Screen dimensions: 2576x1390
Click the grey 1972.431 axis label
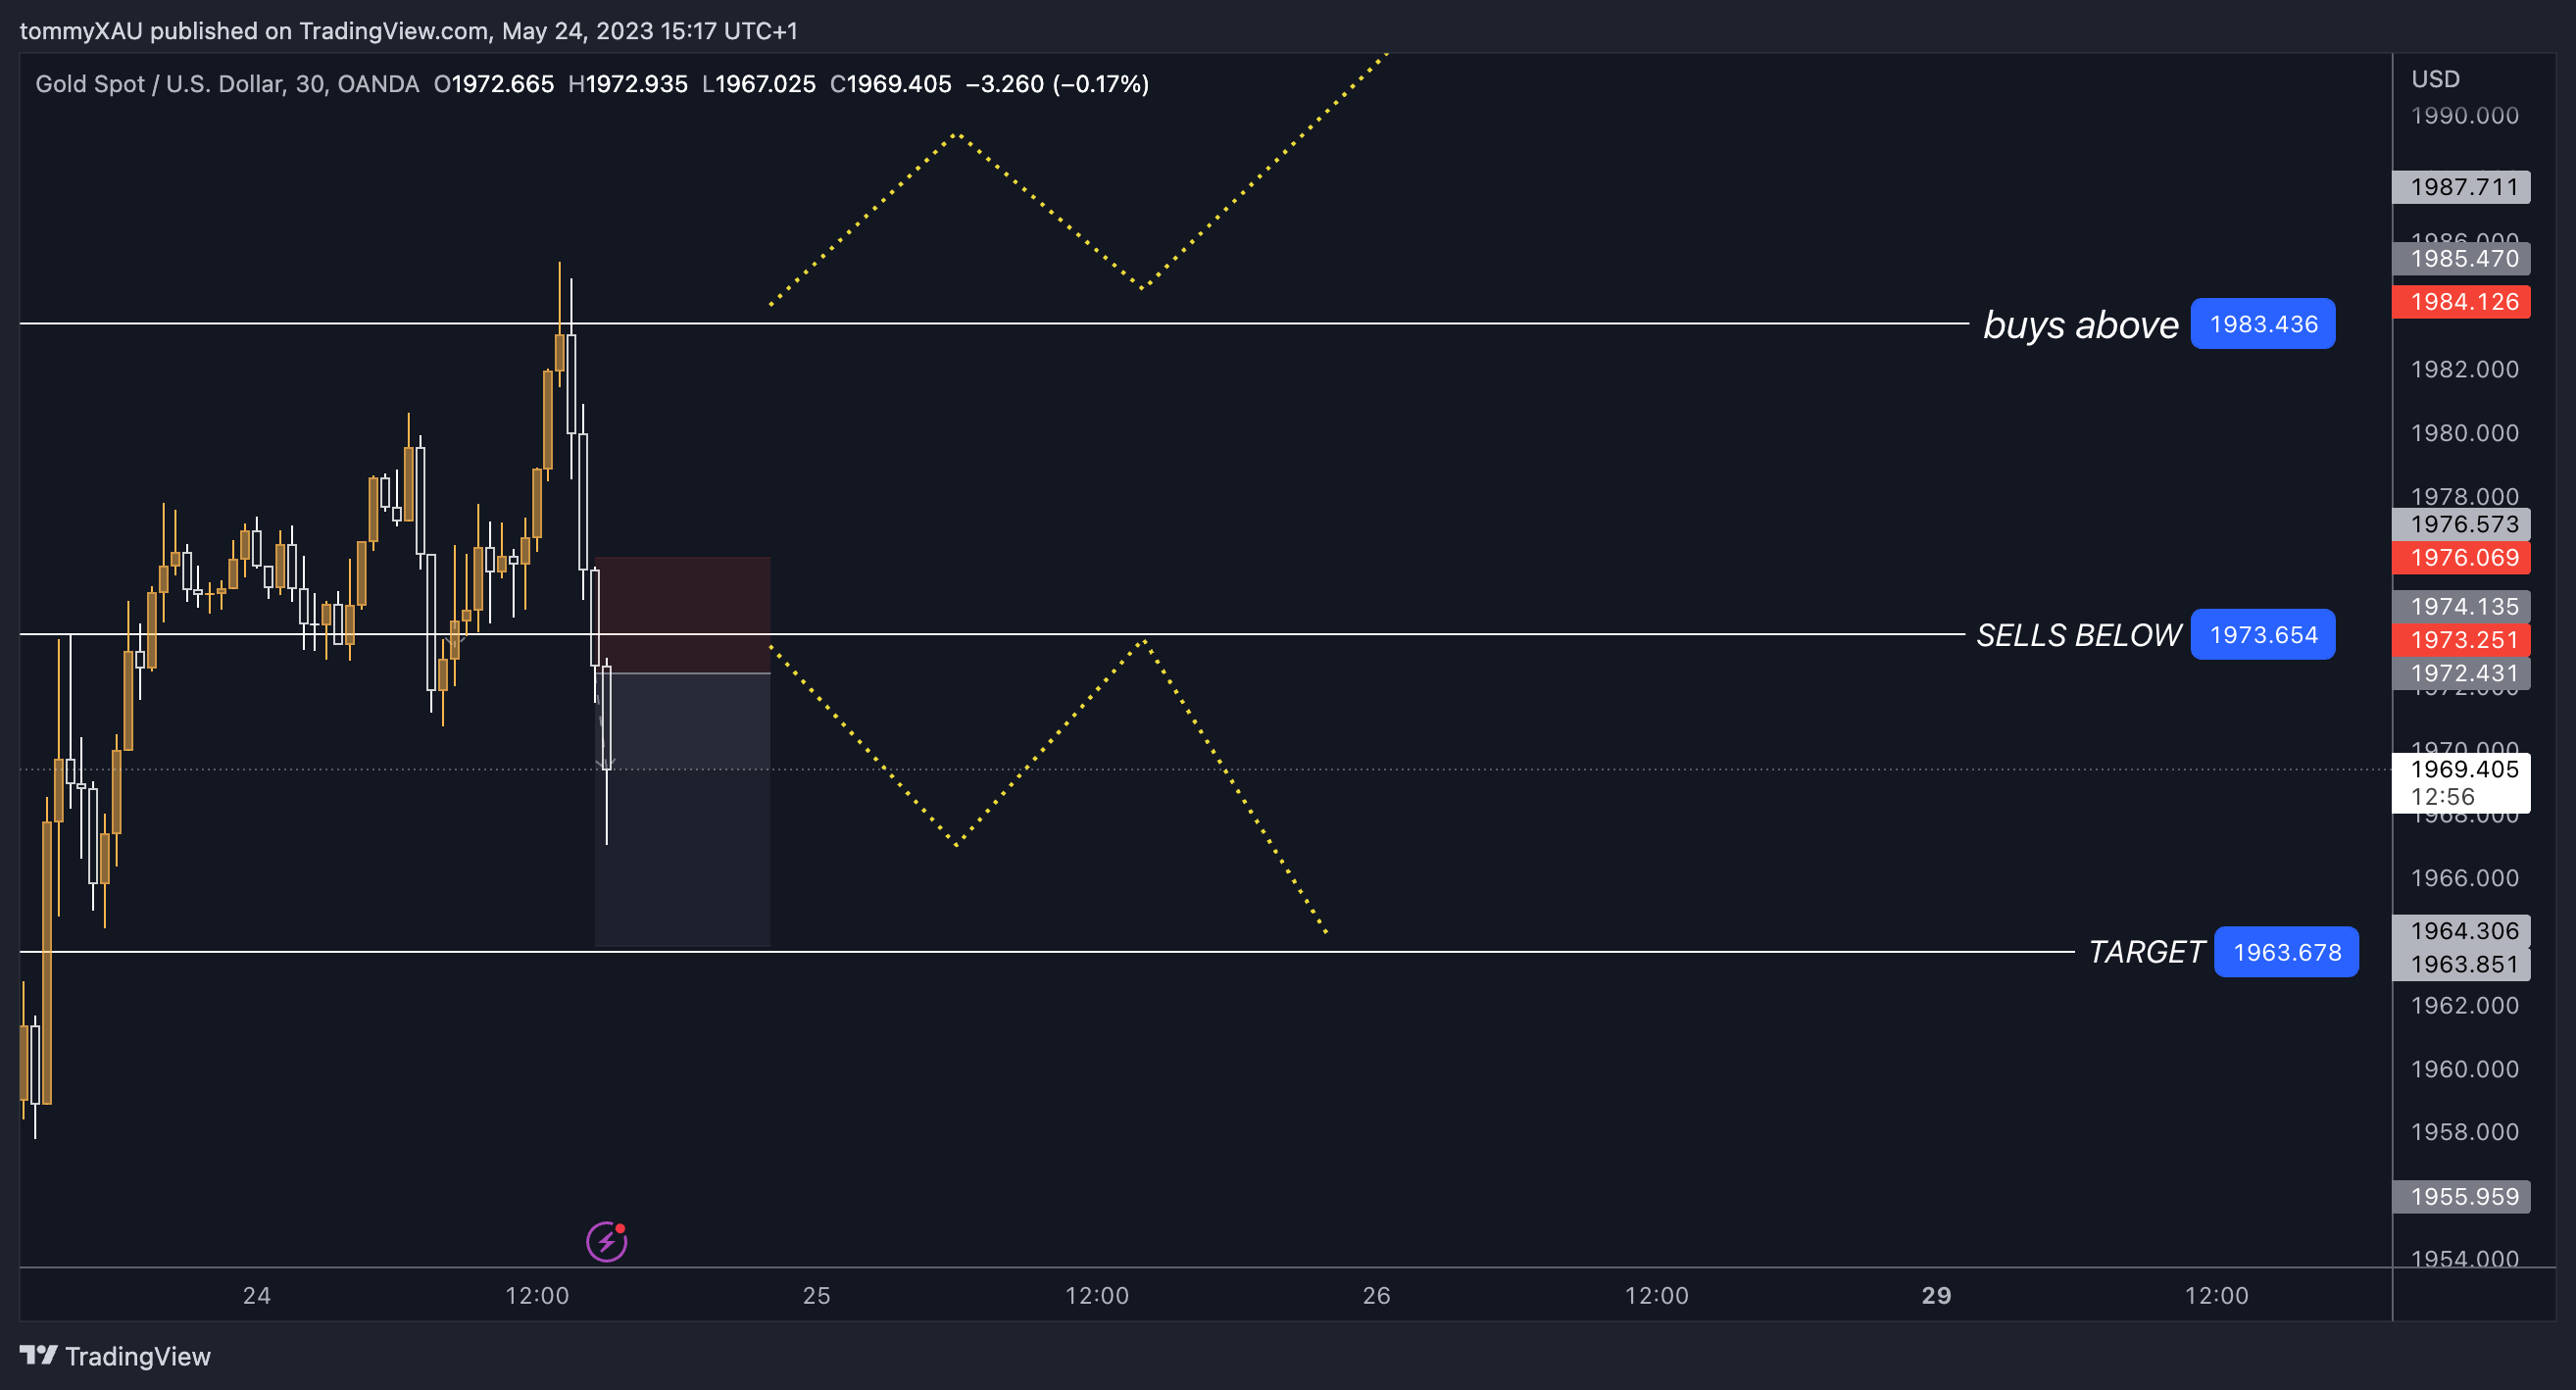[2460, 673]
